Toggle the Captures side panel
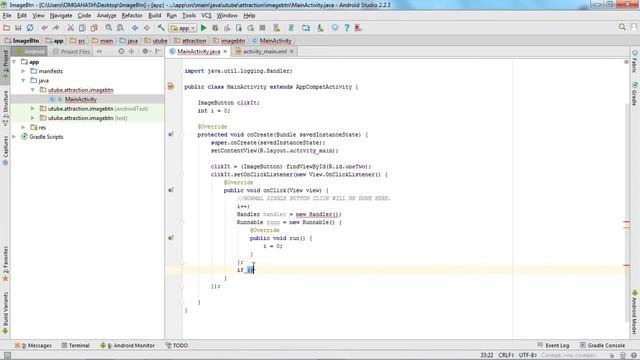The height and width of the screenshot is (360, 640). (5, 151)
